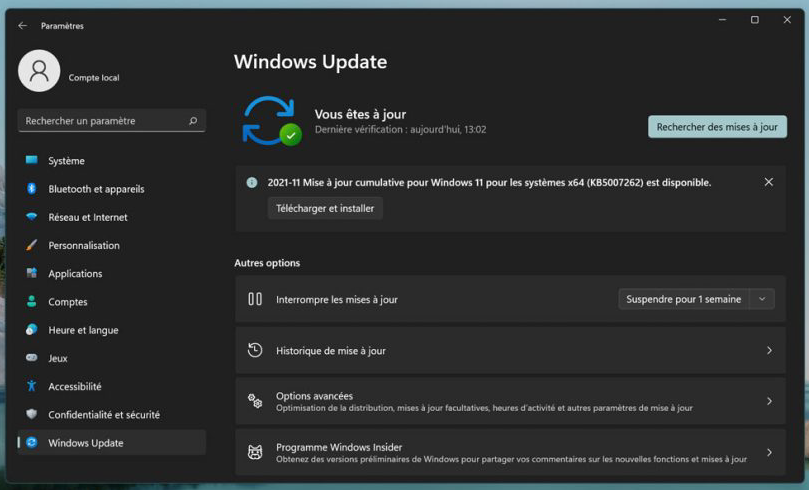
Task: Open Système settings category
Action: 111,160
